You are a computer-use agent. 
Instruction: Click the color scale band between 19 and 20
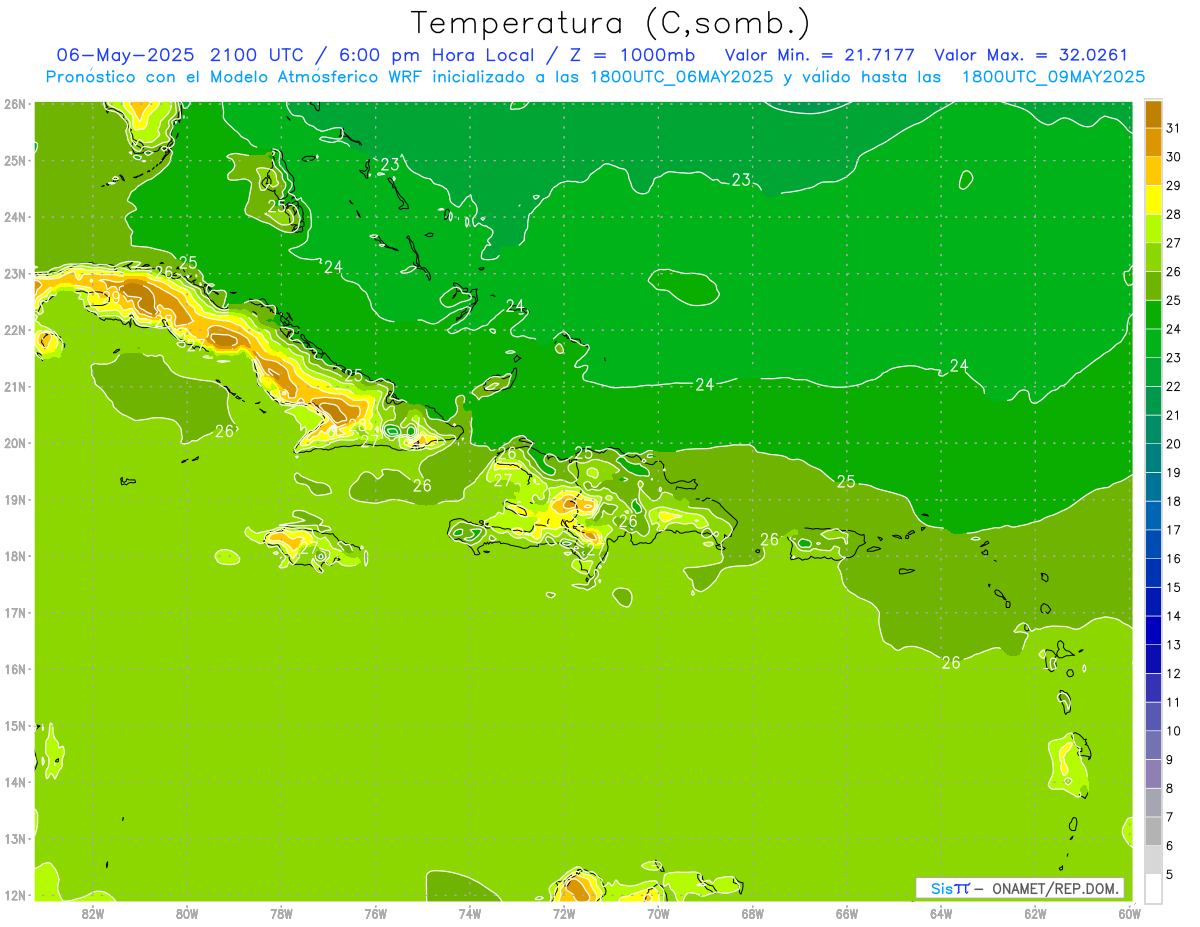tap(1153, 458)
